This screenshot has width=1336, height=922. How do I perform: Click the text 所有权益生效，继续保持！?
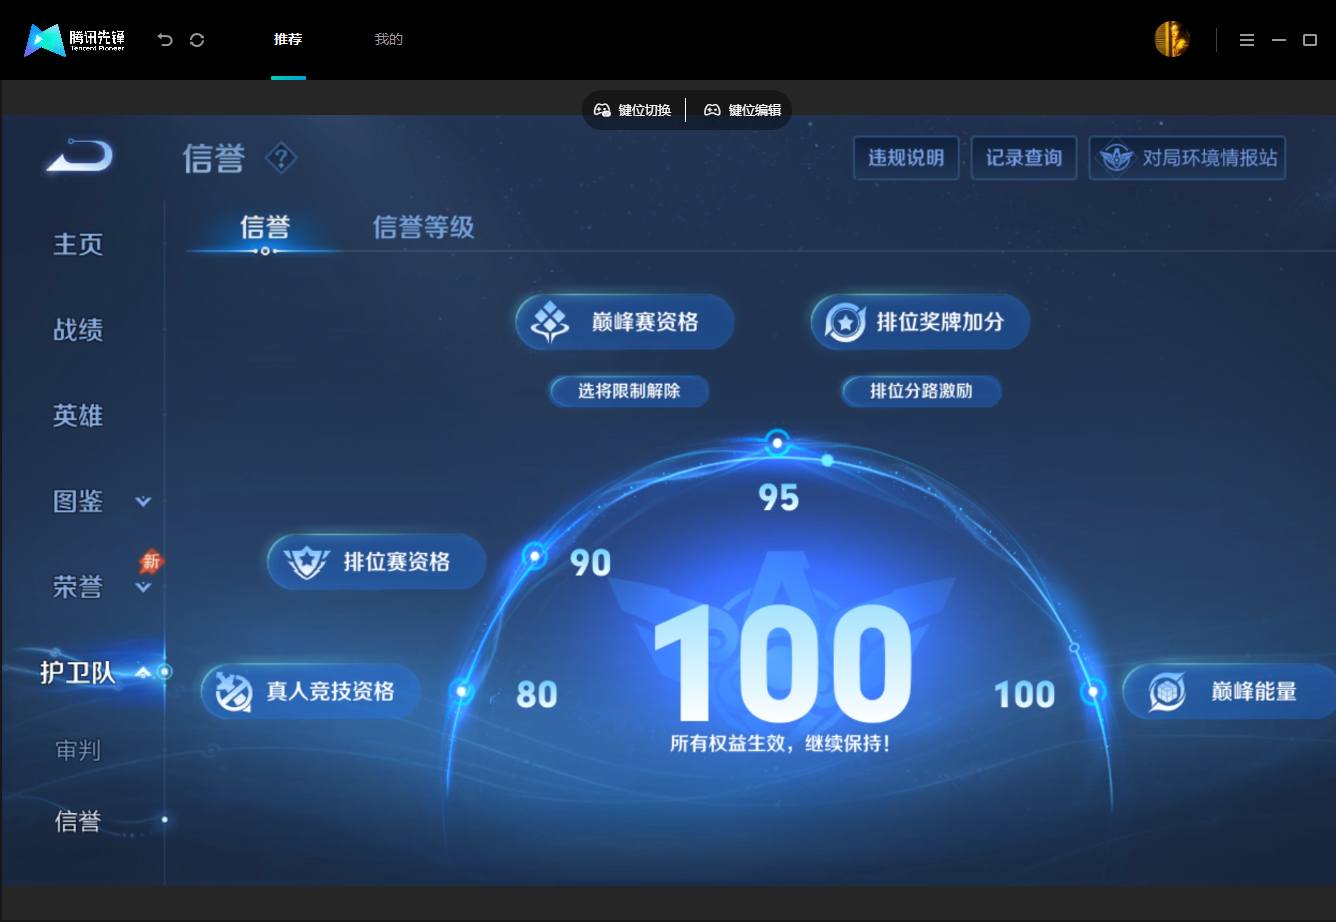coord(780,744)
